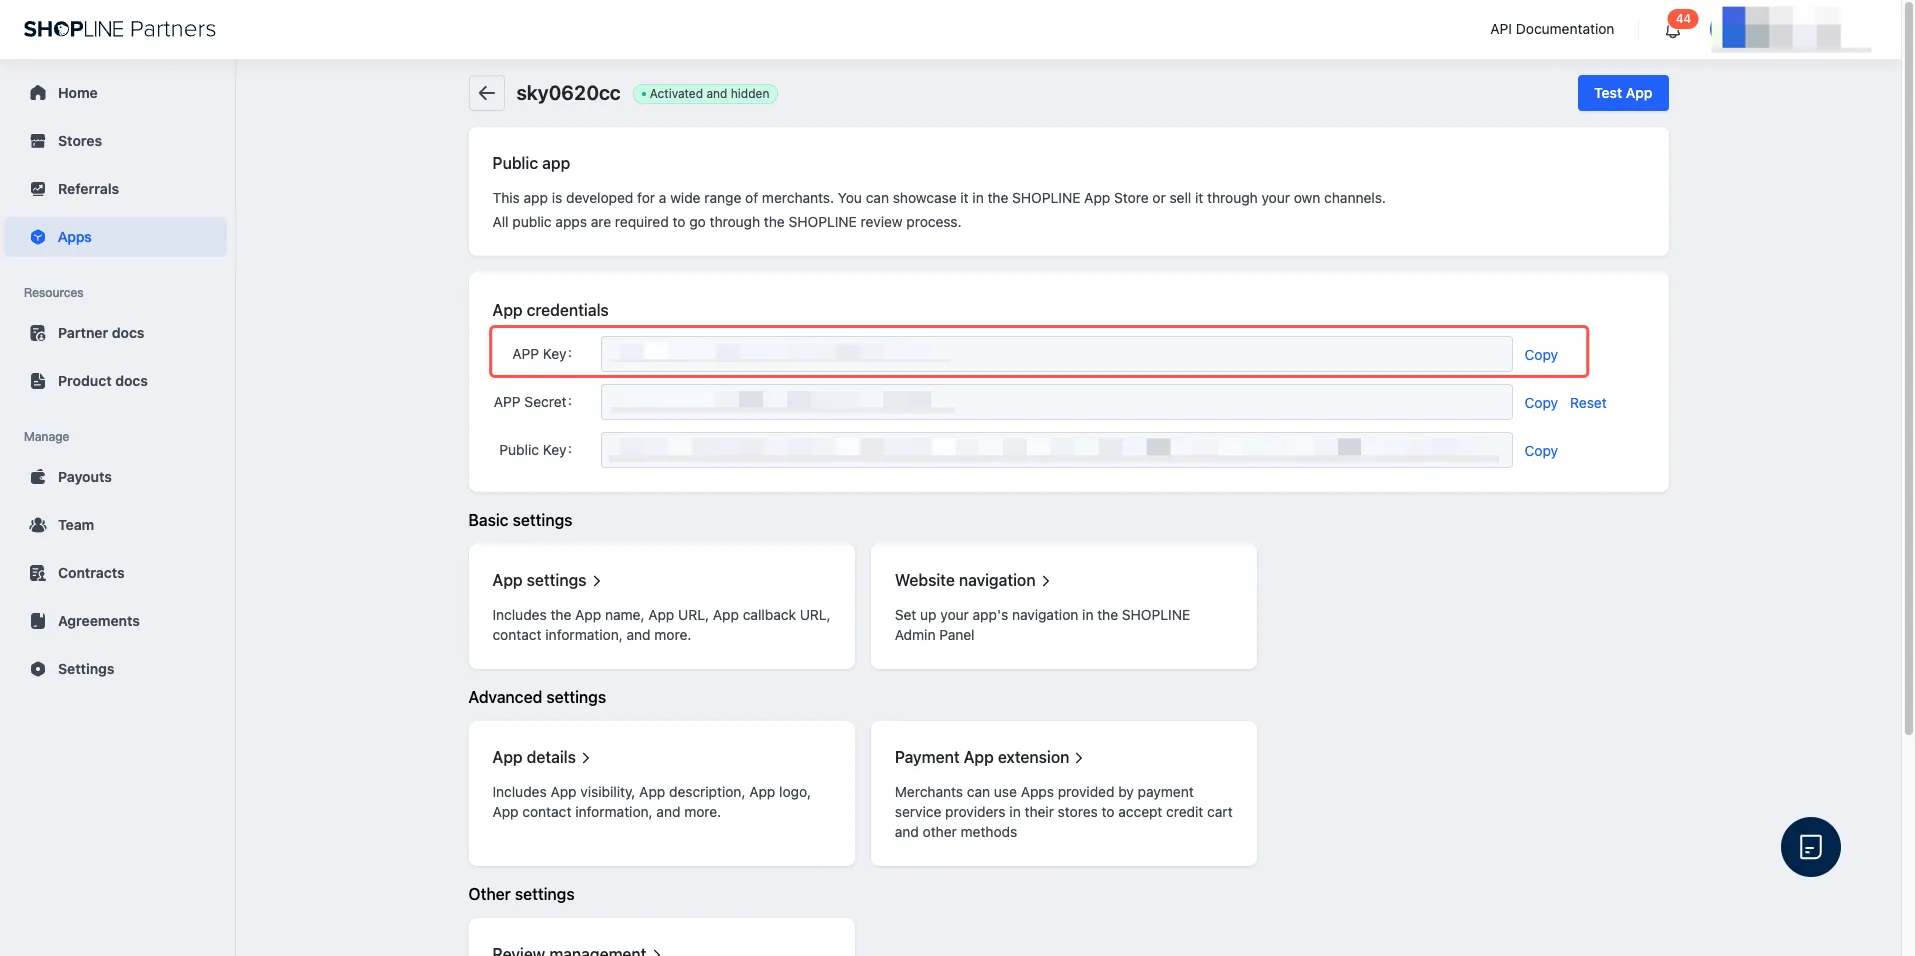
Task: Open API Documentation link
Action: [x=1552, y=29]
